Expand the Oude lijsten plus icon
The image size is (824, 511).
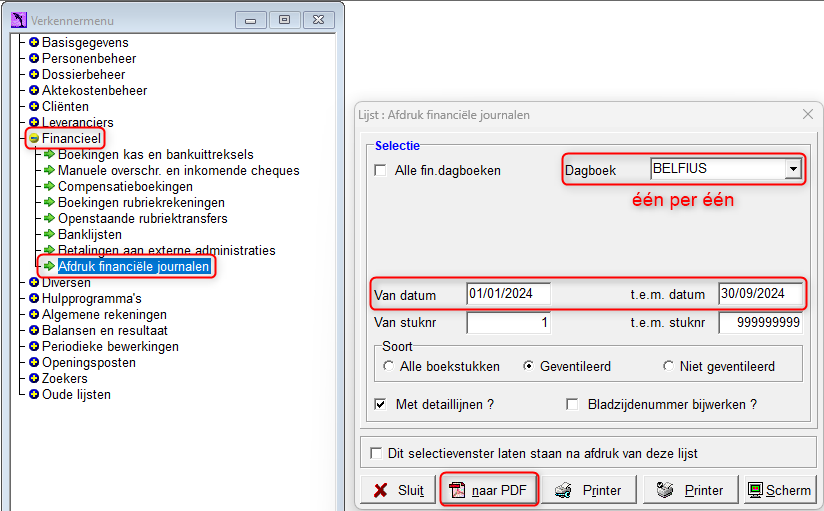34,394
